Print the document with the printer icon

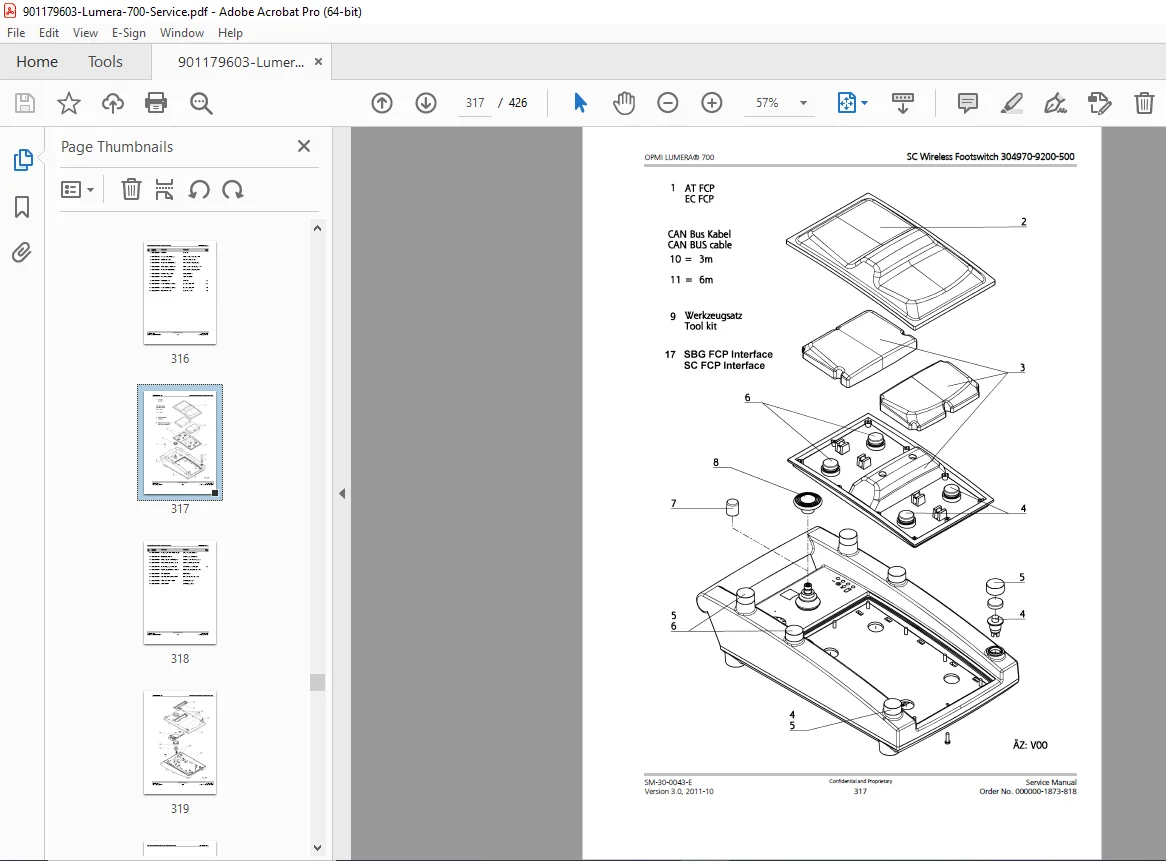click(156, 103)
